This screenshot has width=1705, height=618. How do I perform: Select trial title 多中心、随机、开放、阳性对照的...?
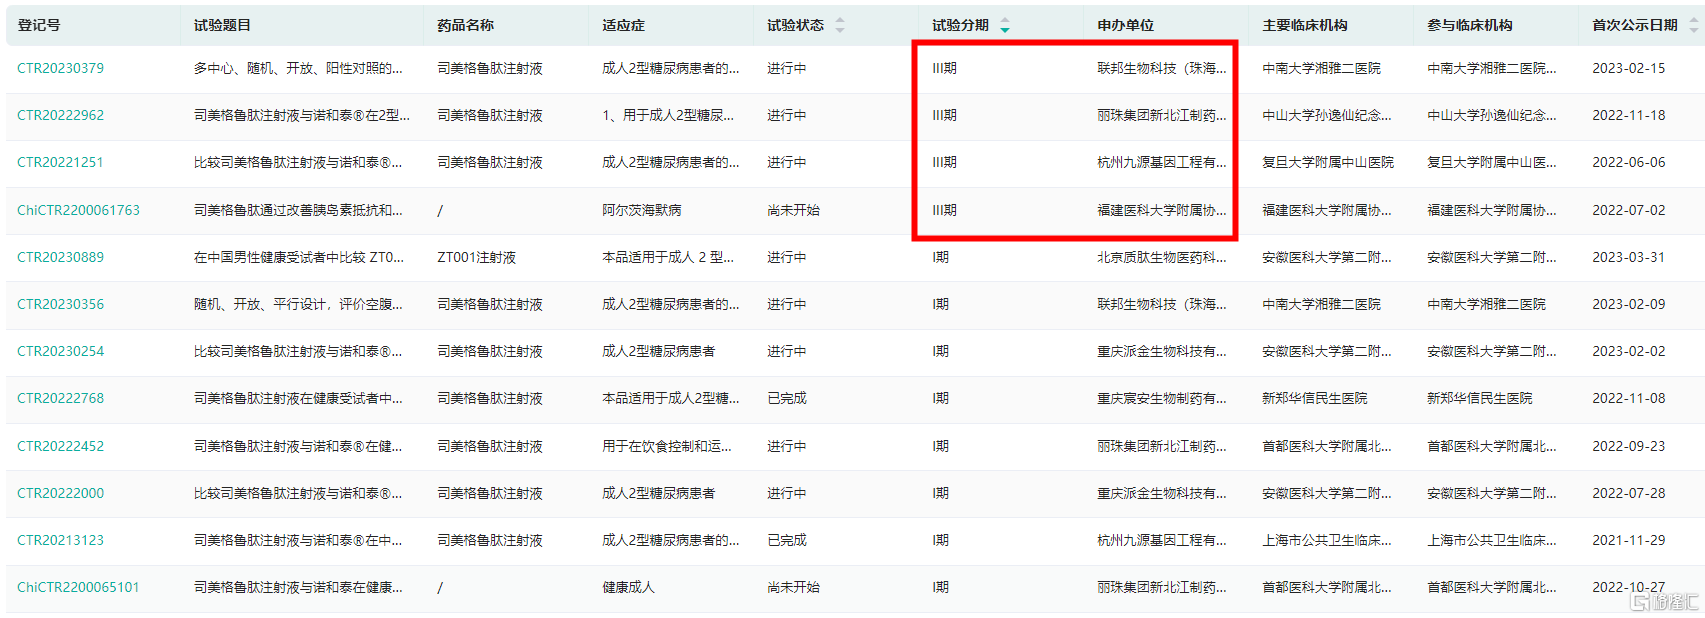(298, 68)
